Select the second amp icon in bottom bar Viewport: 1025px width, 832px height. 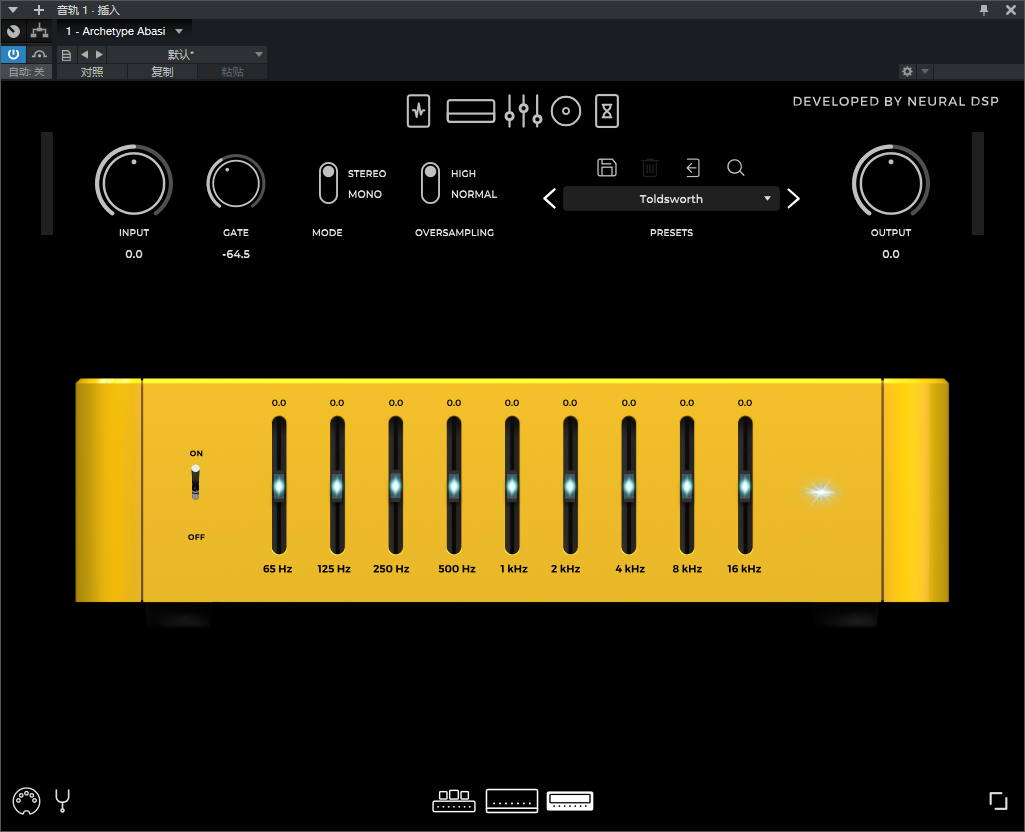(512, 801)
